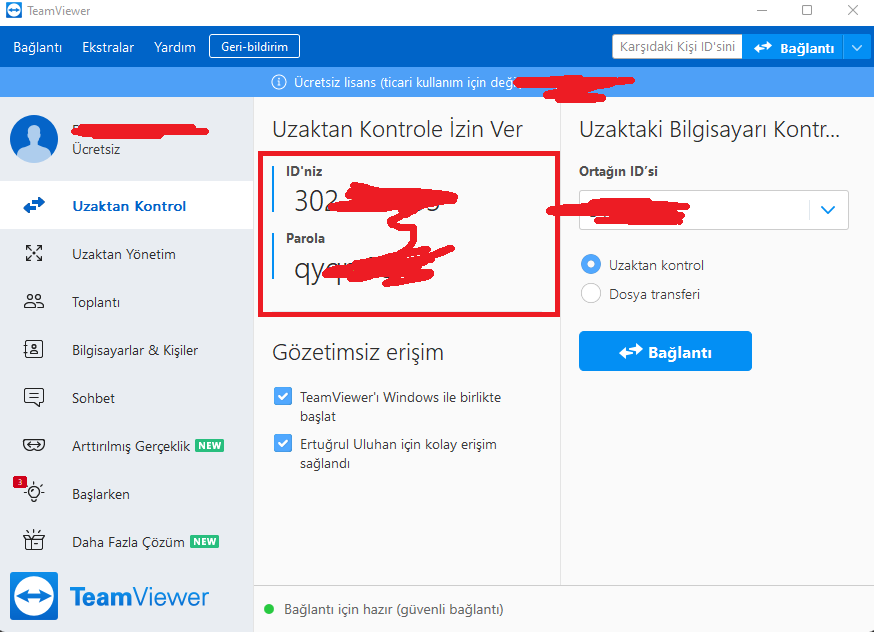The width and height of the screenshot is (874, 632).
Task: Open the Yardım menu
Action: coord(174,47)
